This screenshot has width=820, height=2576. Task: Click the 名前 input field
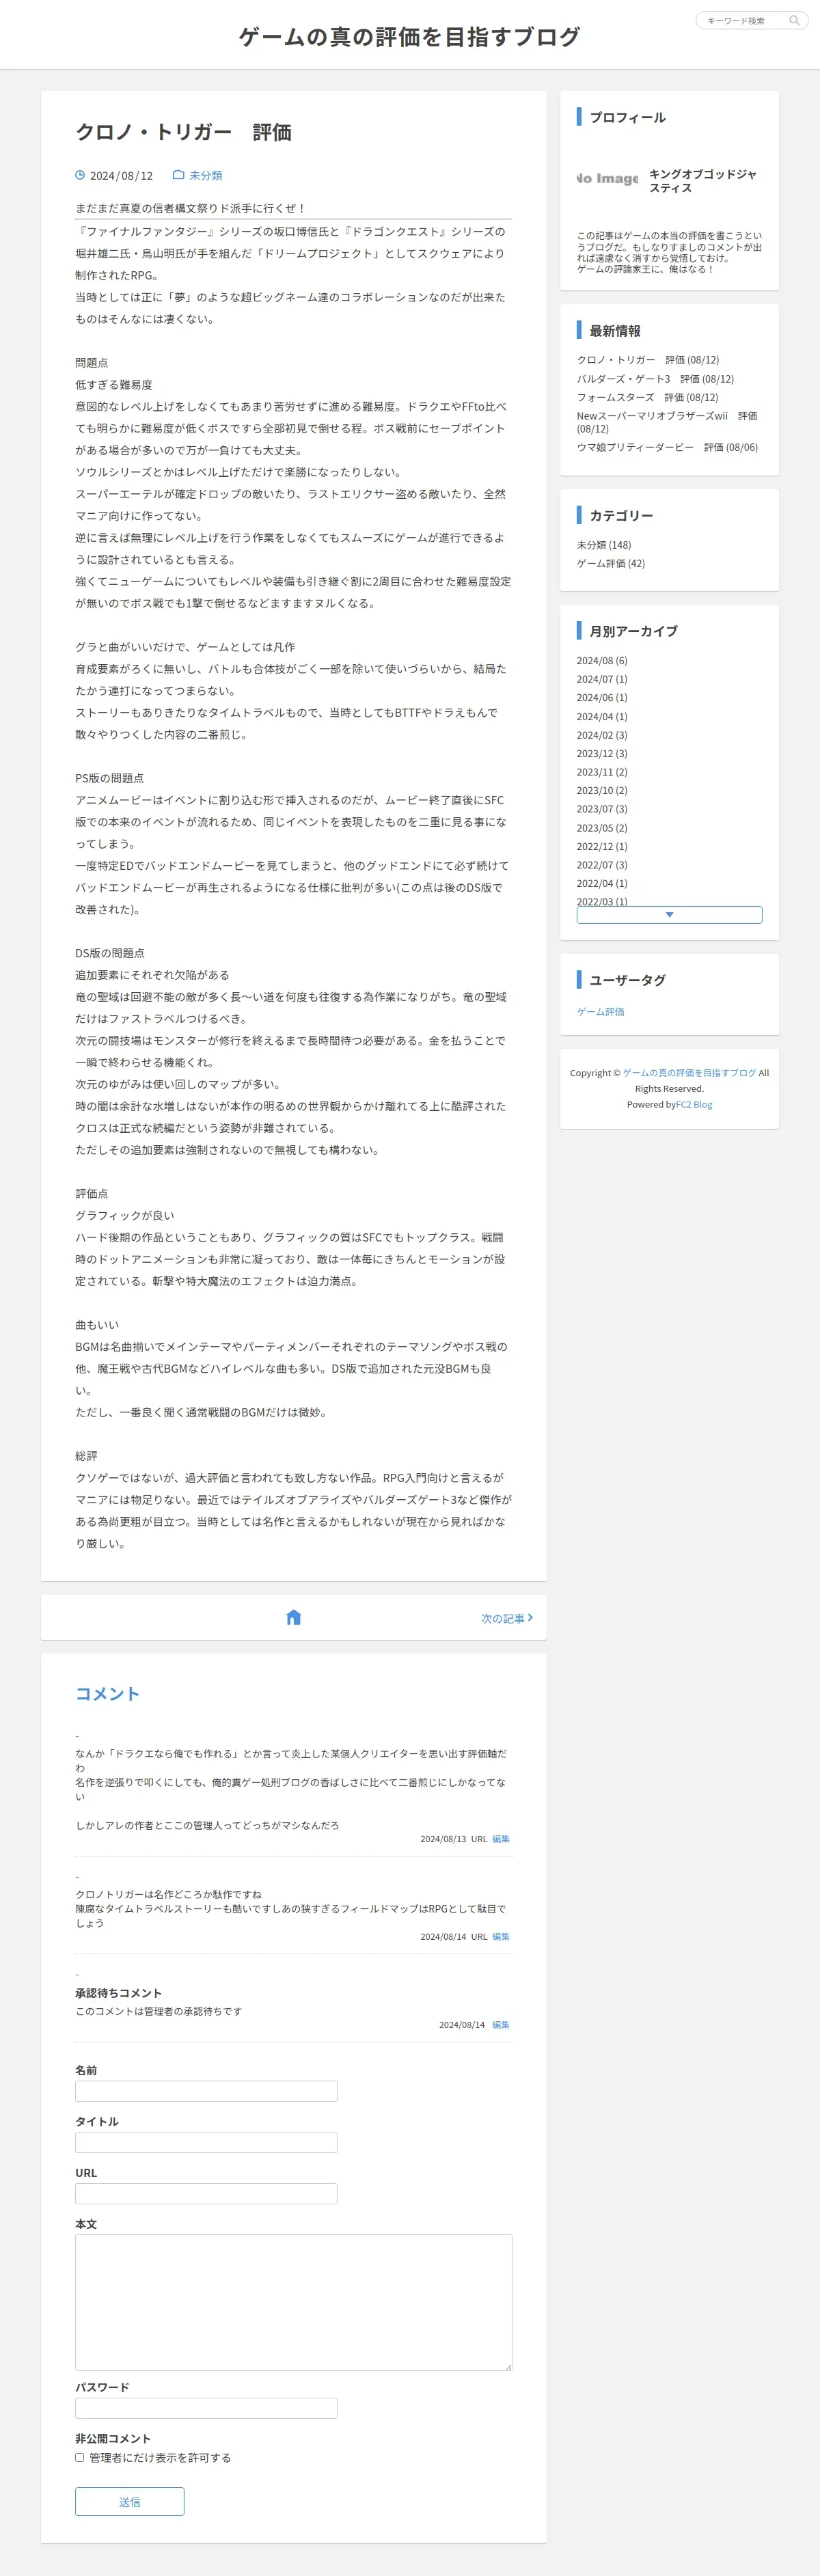(206, 2091)
